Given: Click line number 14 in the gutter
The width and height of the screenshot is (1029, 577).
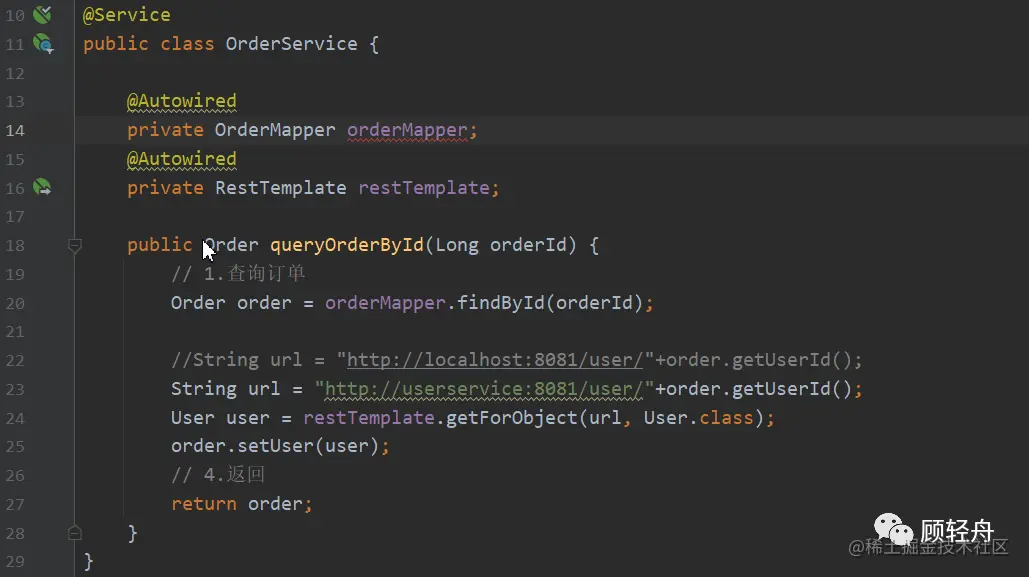Looking at the screenshot, I should coord(15,131).
